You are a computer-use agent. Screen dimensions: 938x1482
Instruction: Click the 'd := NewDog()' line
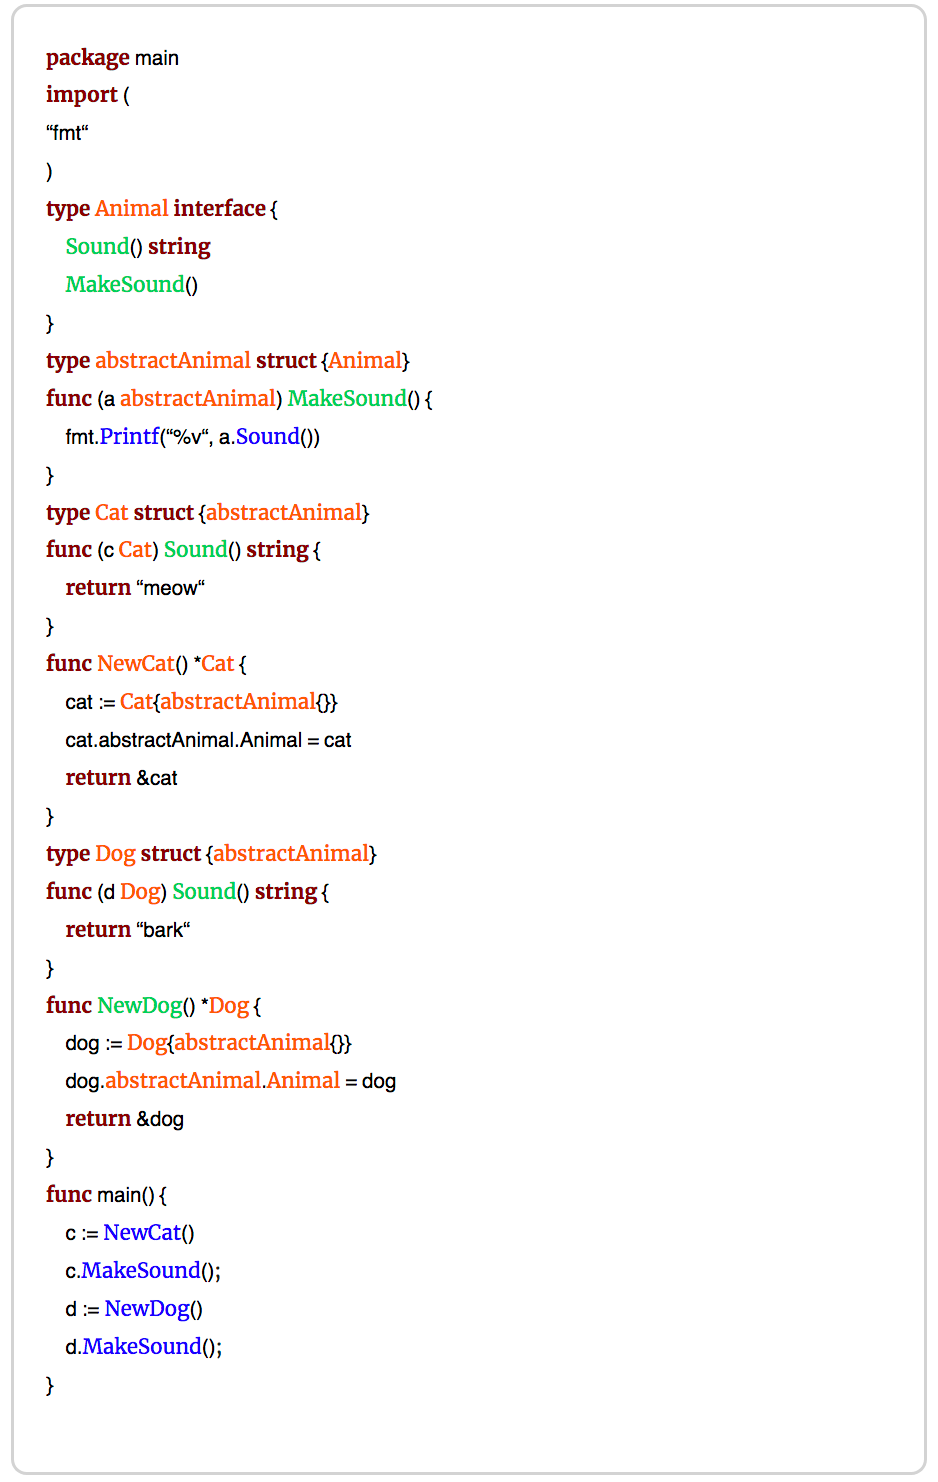pyautogui.click(x=134, y=1309)
